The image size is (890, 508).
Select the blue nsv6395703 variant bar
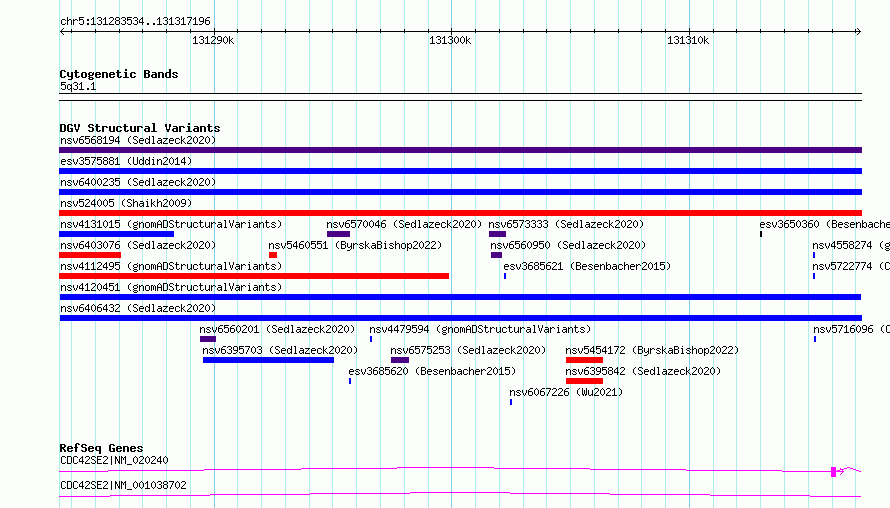click(x=268, y=360)
